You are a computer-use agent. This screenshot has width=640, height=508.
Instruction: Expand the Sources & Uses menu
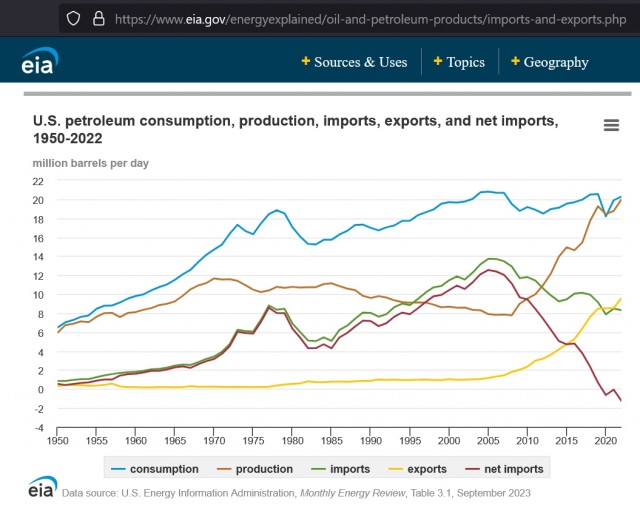(354, 62)
